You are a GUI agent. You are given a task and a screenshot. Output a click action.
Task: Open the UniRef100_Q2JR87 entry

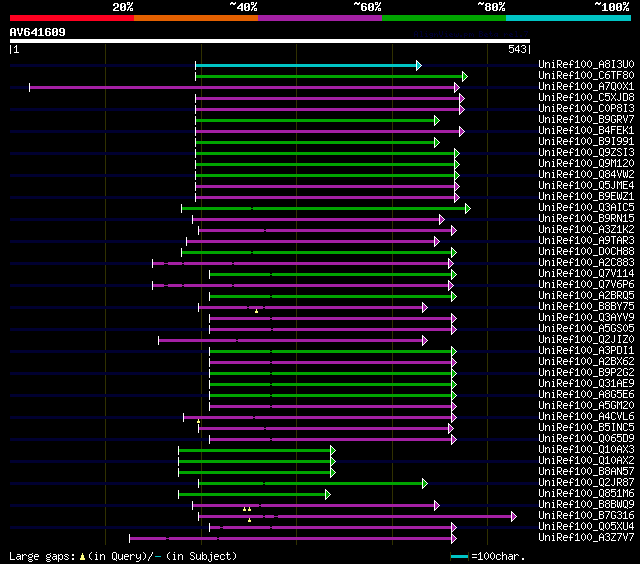click(x=586, y=483)
